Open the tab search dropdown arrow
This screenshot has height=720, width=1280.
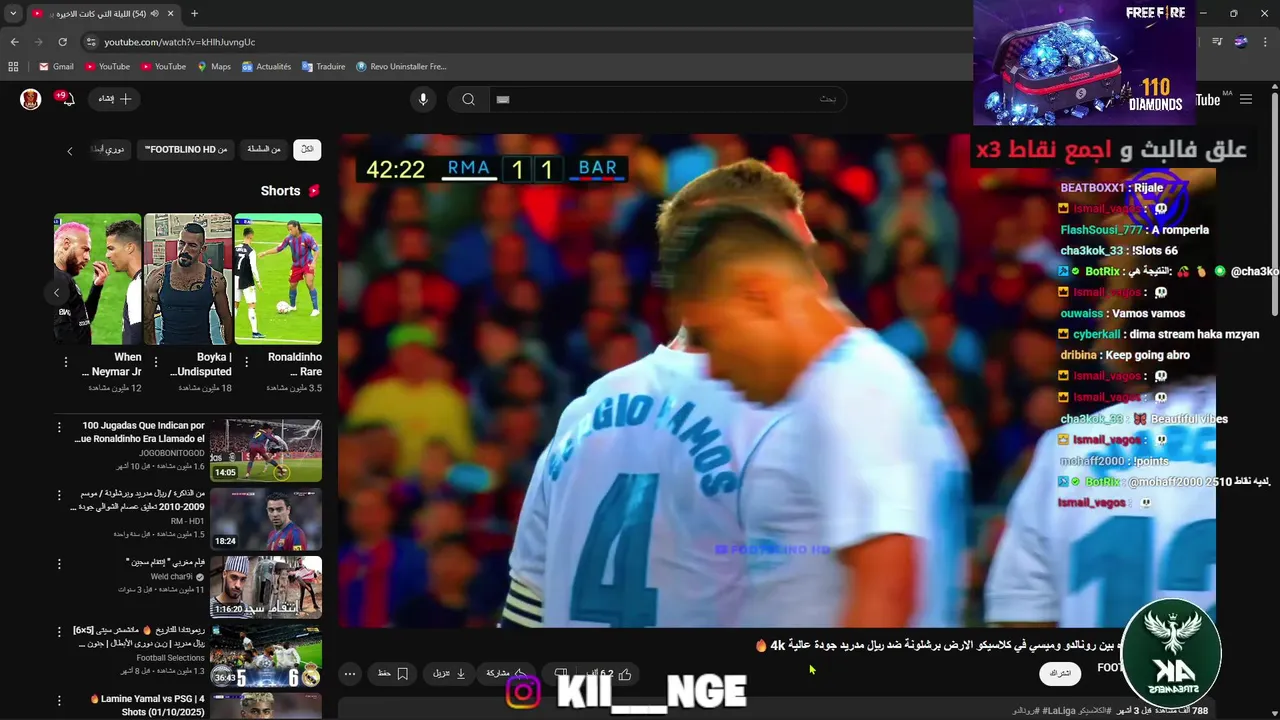[x=13, y=14]
